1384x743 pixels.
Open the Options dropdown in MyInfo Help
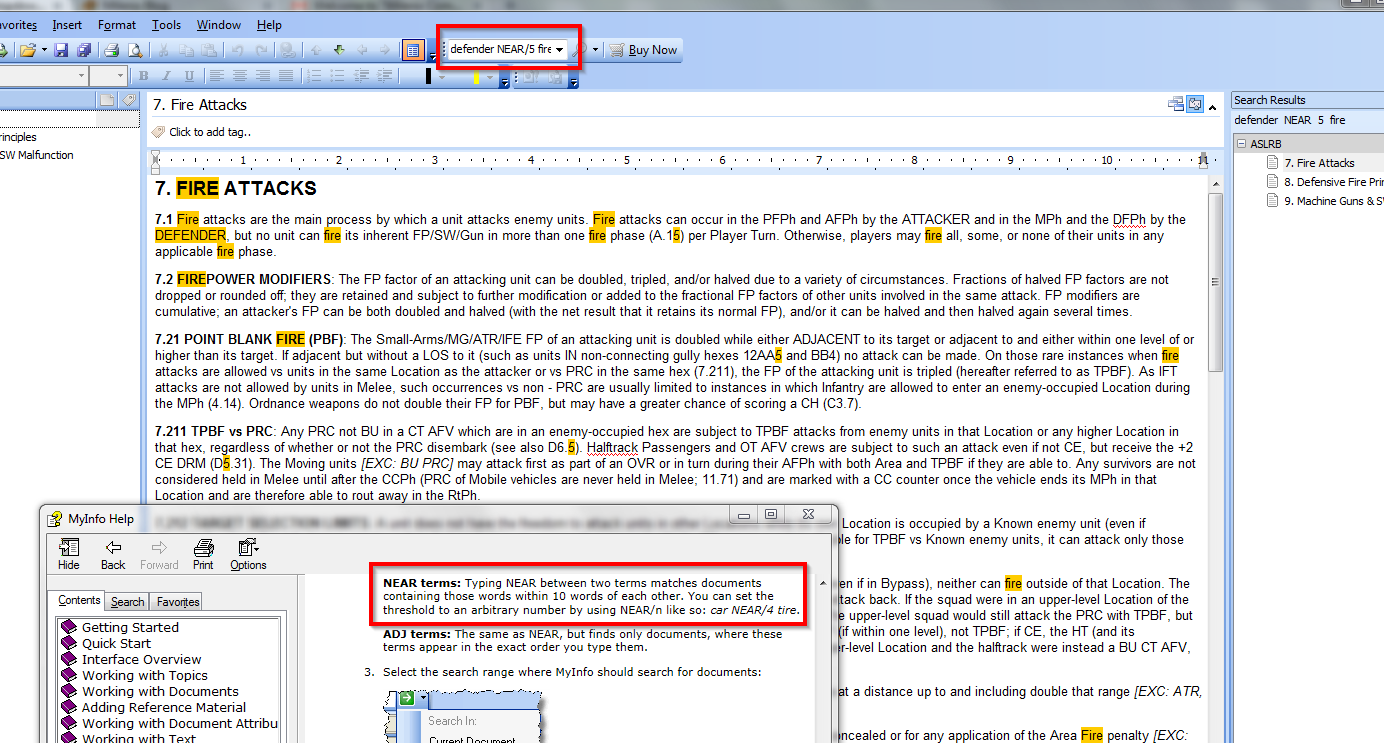coord(248,553)
